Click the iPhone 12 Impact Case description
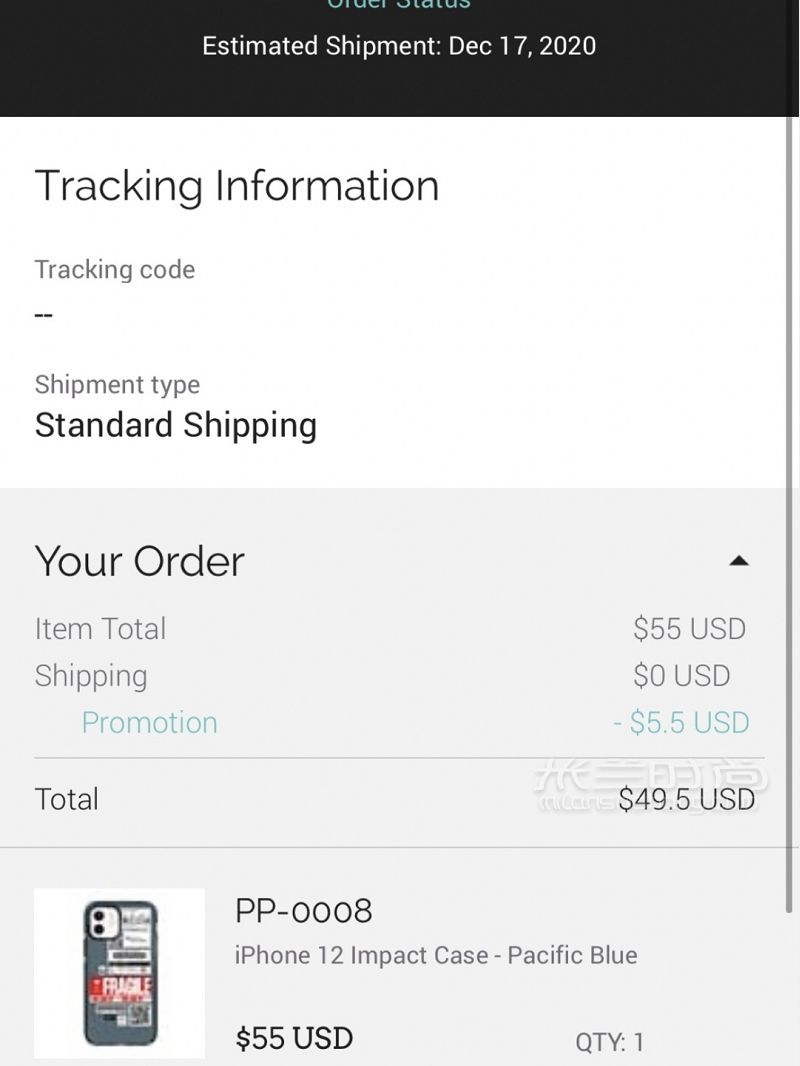 [x=436, y=955]
